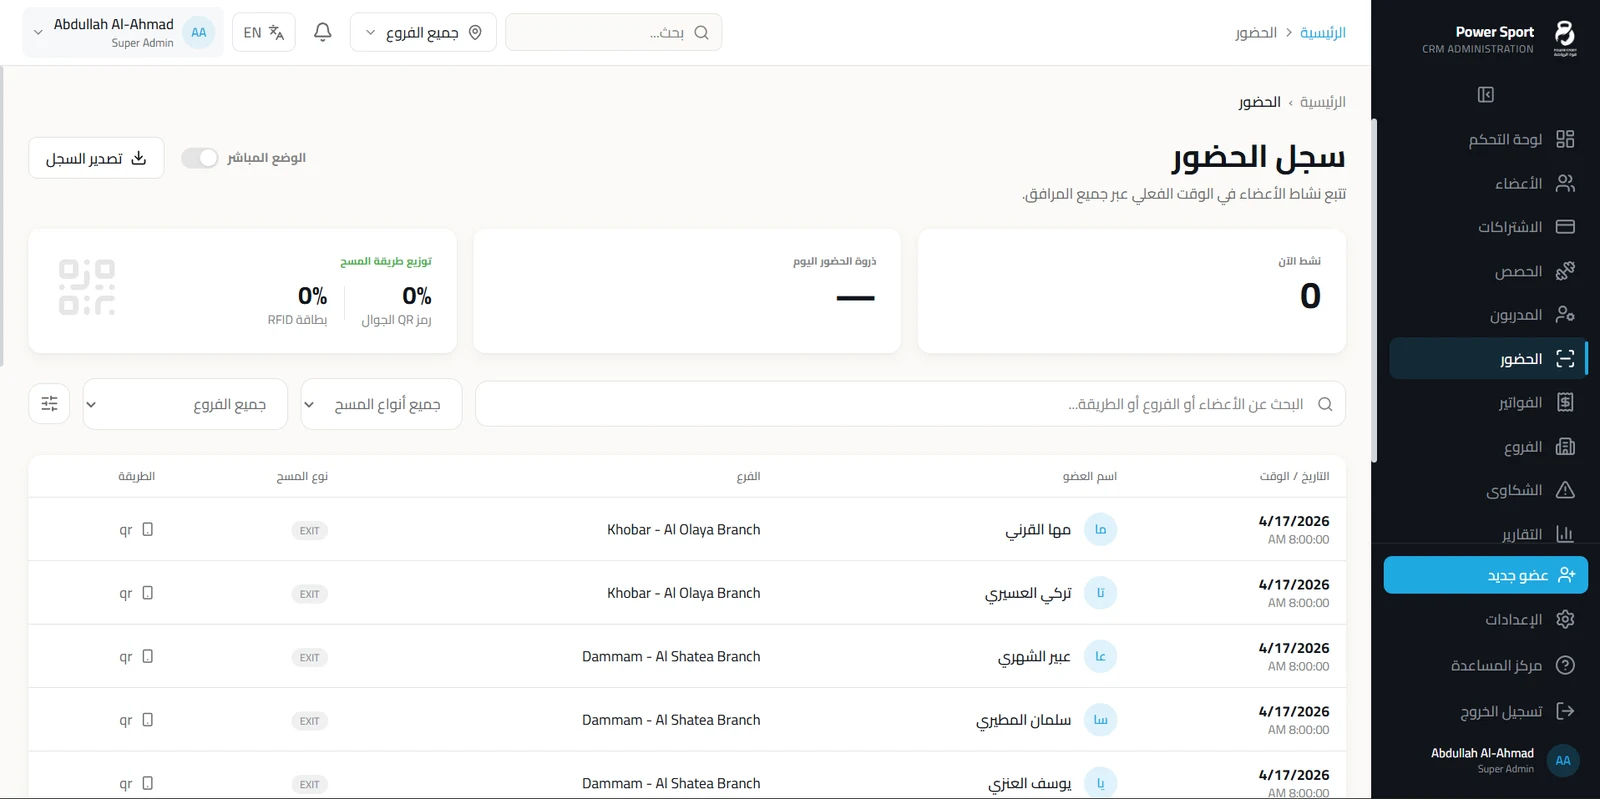Click تسجيل الخروج logout icon
1600x799 pixels.
coord(1565,711)
